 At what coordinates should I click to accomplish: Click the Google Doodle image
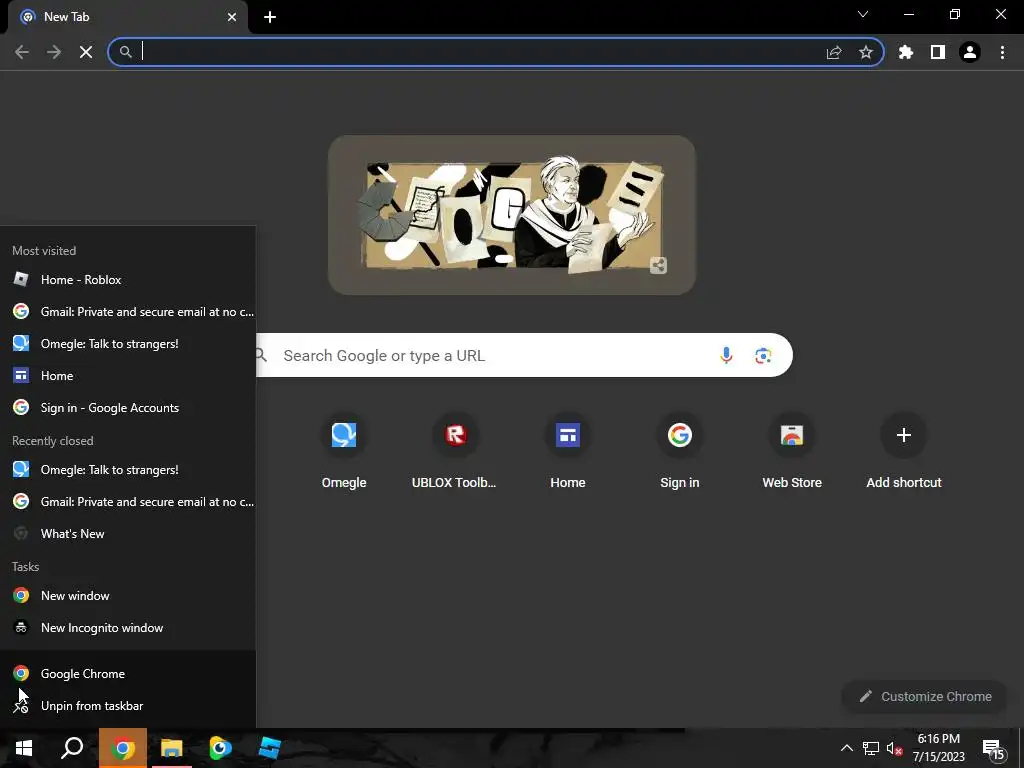pos(512,215)
